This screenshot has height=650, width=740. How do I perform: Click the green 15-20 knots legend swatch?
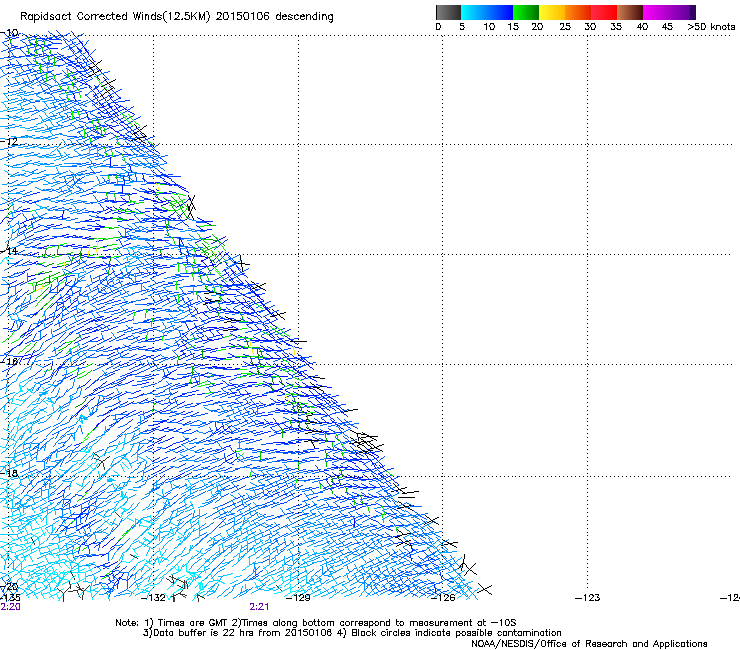(x=526, y=12)
